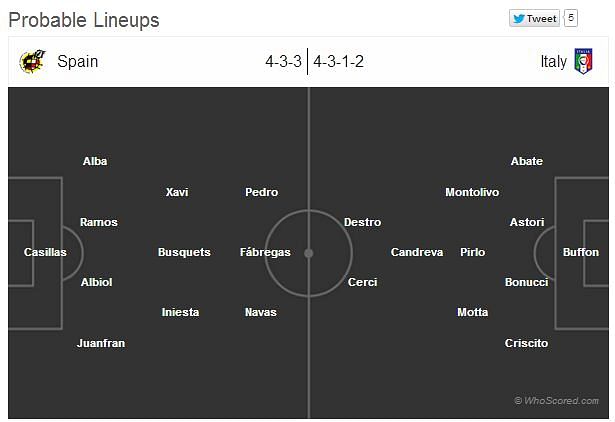Click player Pirlo in Italy midfield
615x422 pixels.
473,252
